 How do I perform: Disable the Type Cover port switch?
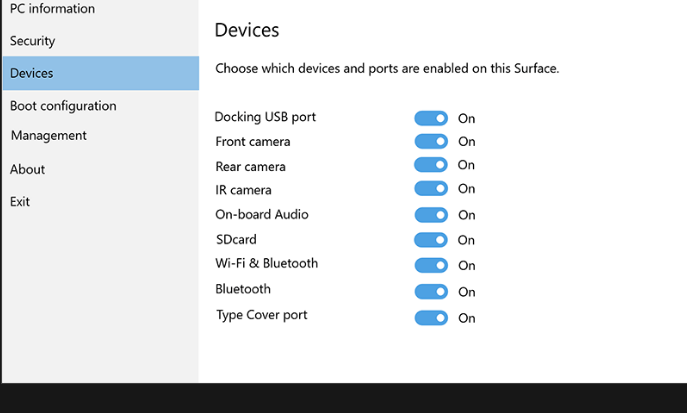[x=431, y=318]
